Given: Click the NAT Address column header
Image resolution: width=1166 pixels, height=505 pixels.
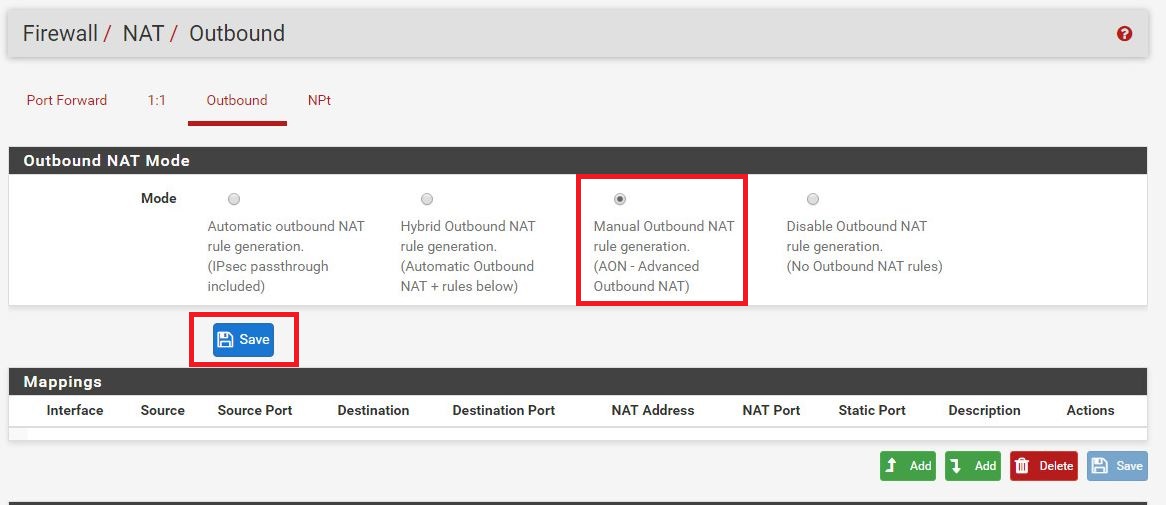Looking at the screenshot, I should coord(653,411).
